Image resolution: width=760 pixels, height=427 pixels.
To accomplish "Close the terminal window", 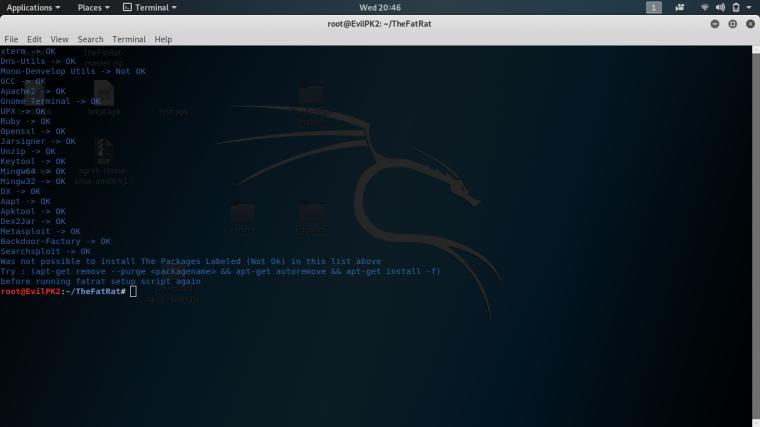I will pos(750,24).
